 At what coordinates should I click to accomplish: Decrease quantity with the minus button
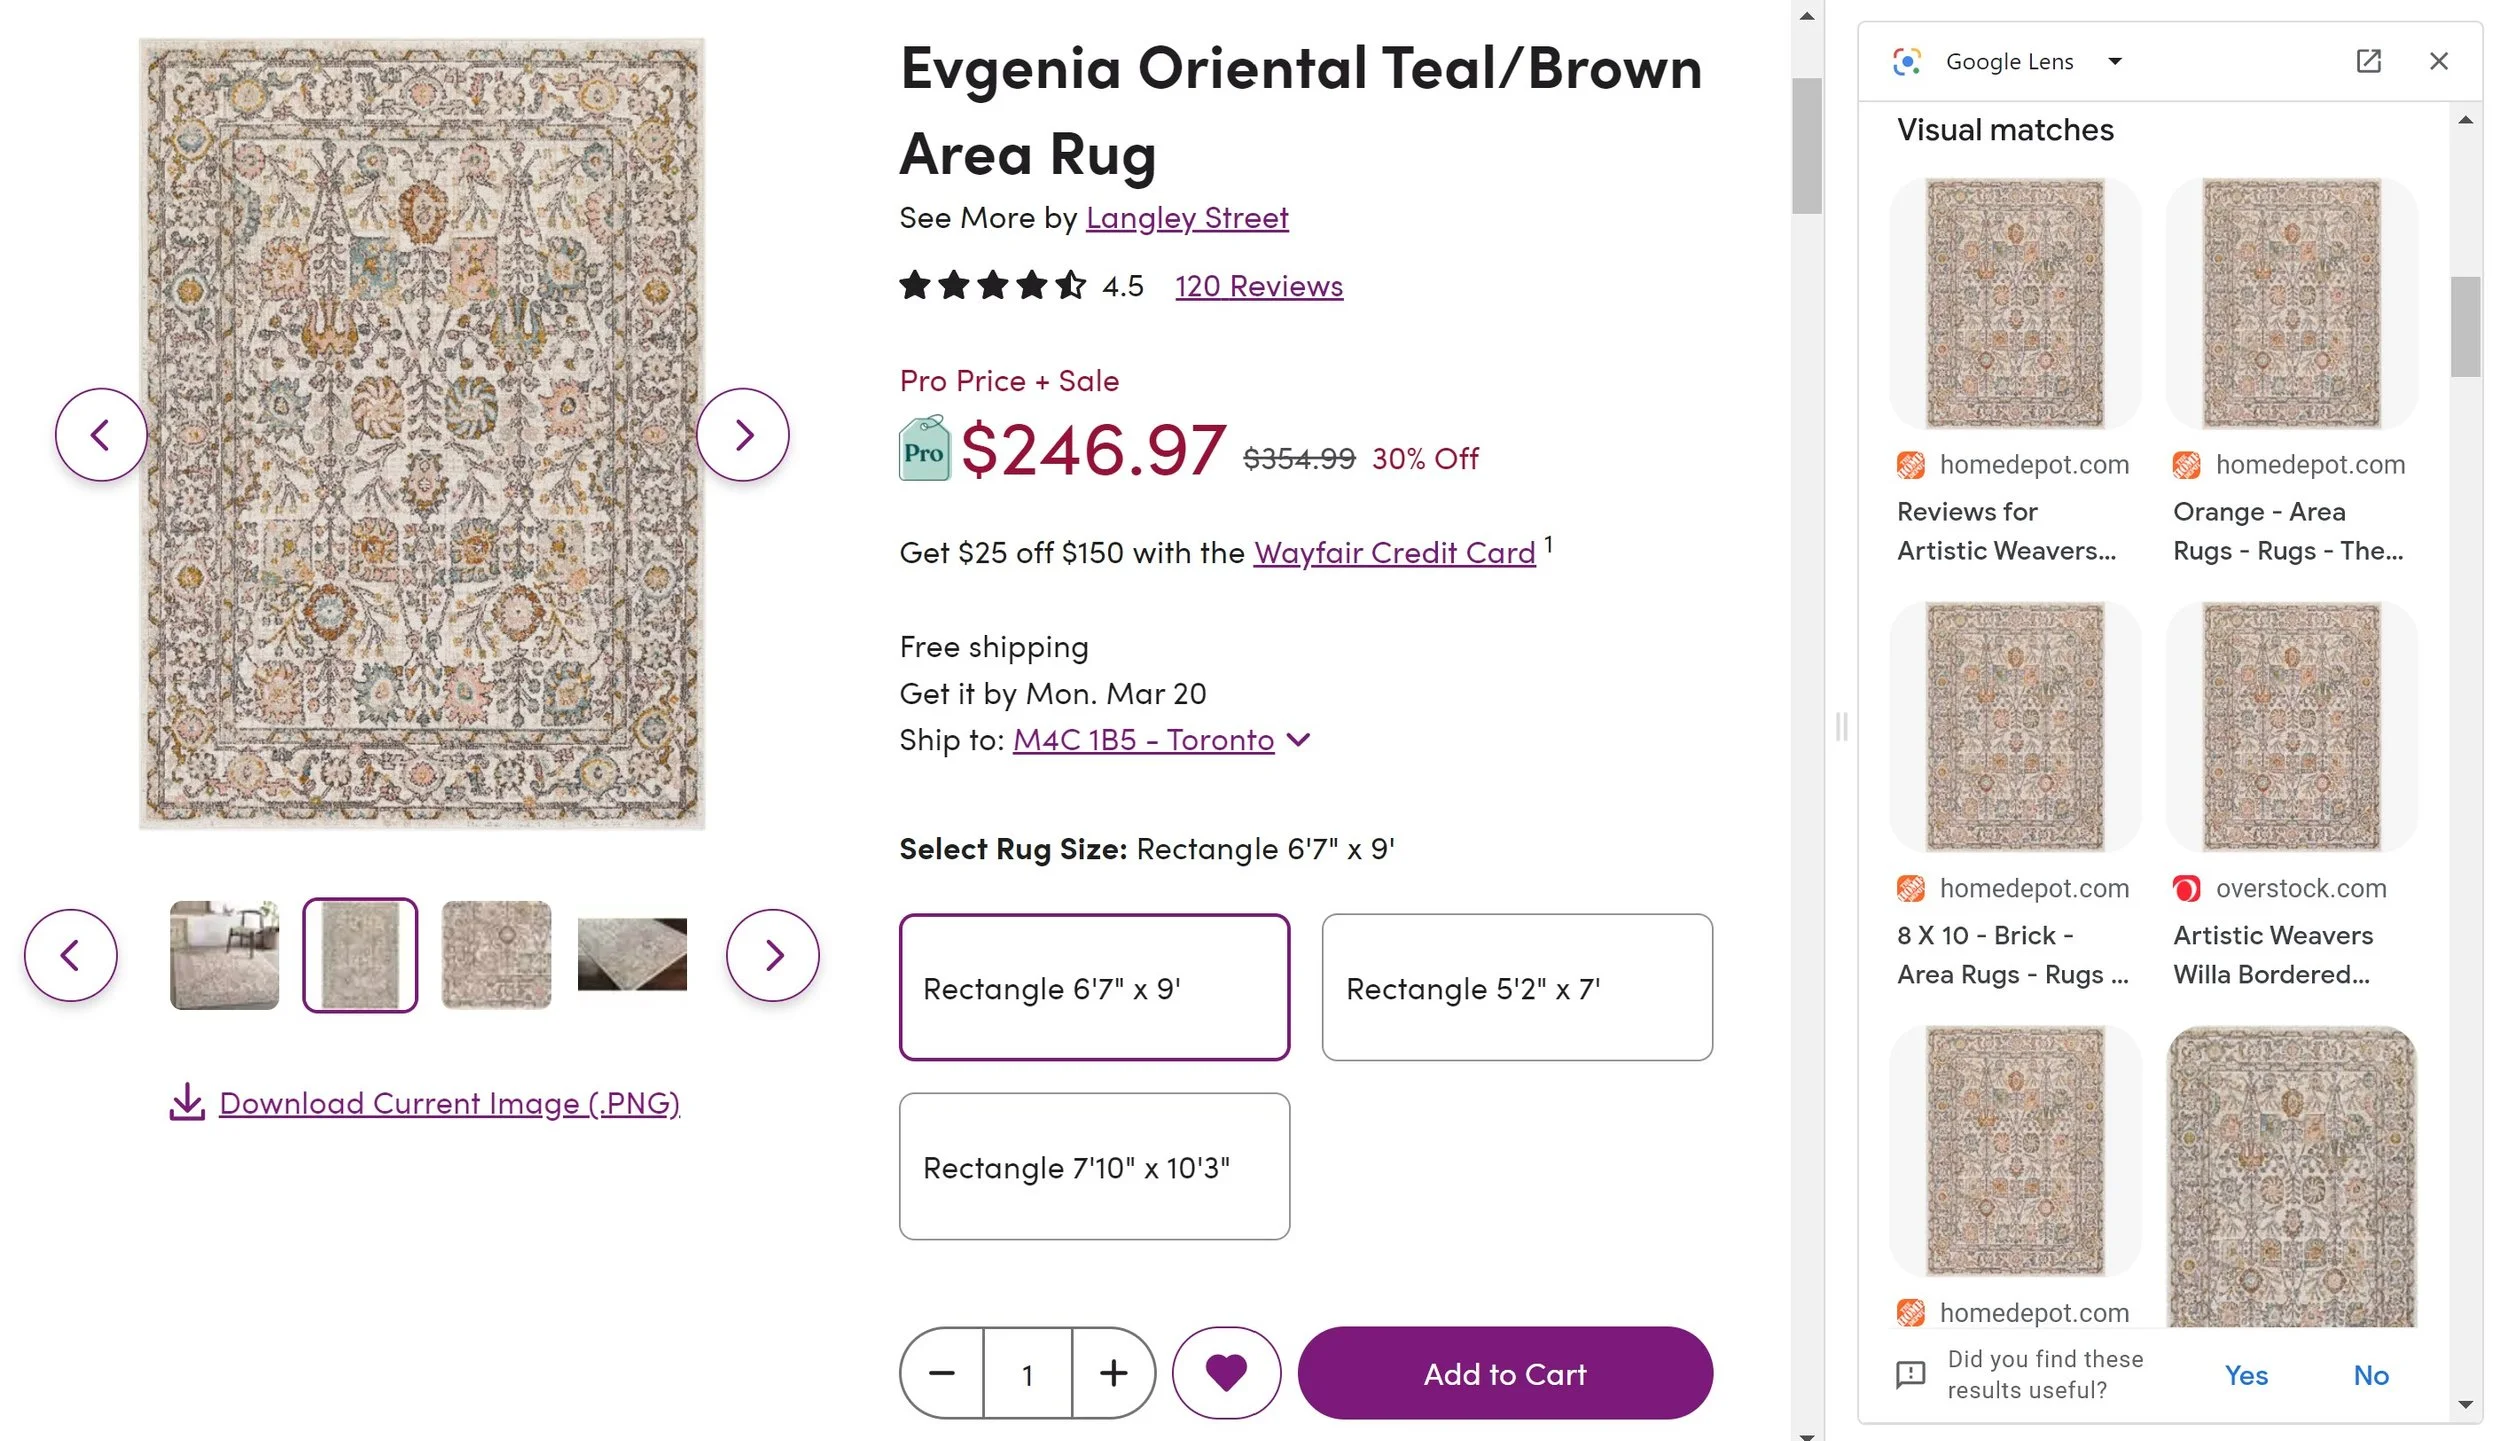click(941, 1373)
